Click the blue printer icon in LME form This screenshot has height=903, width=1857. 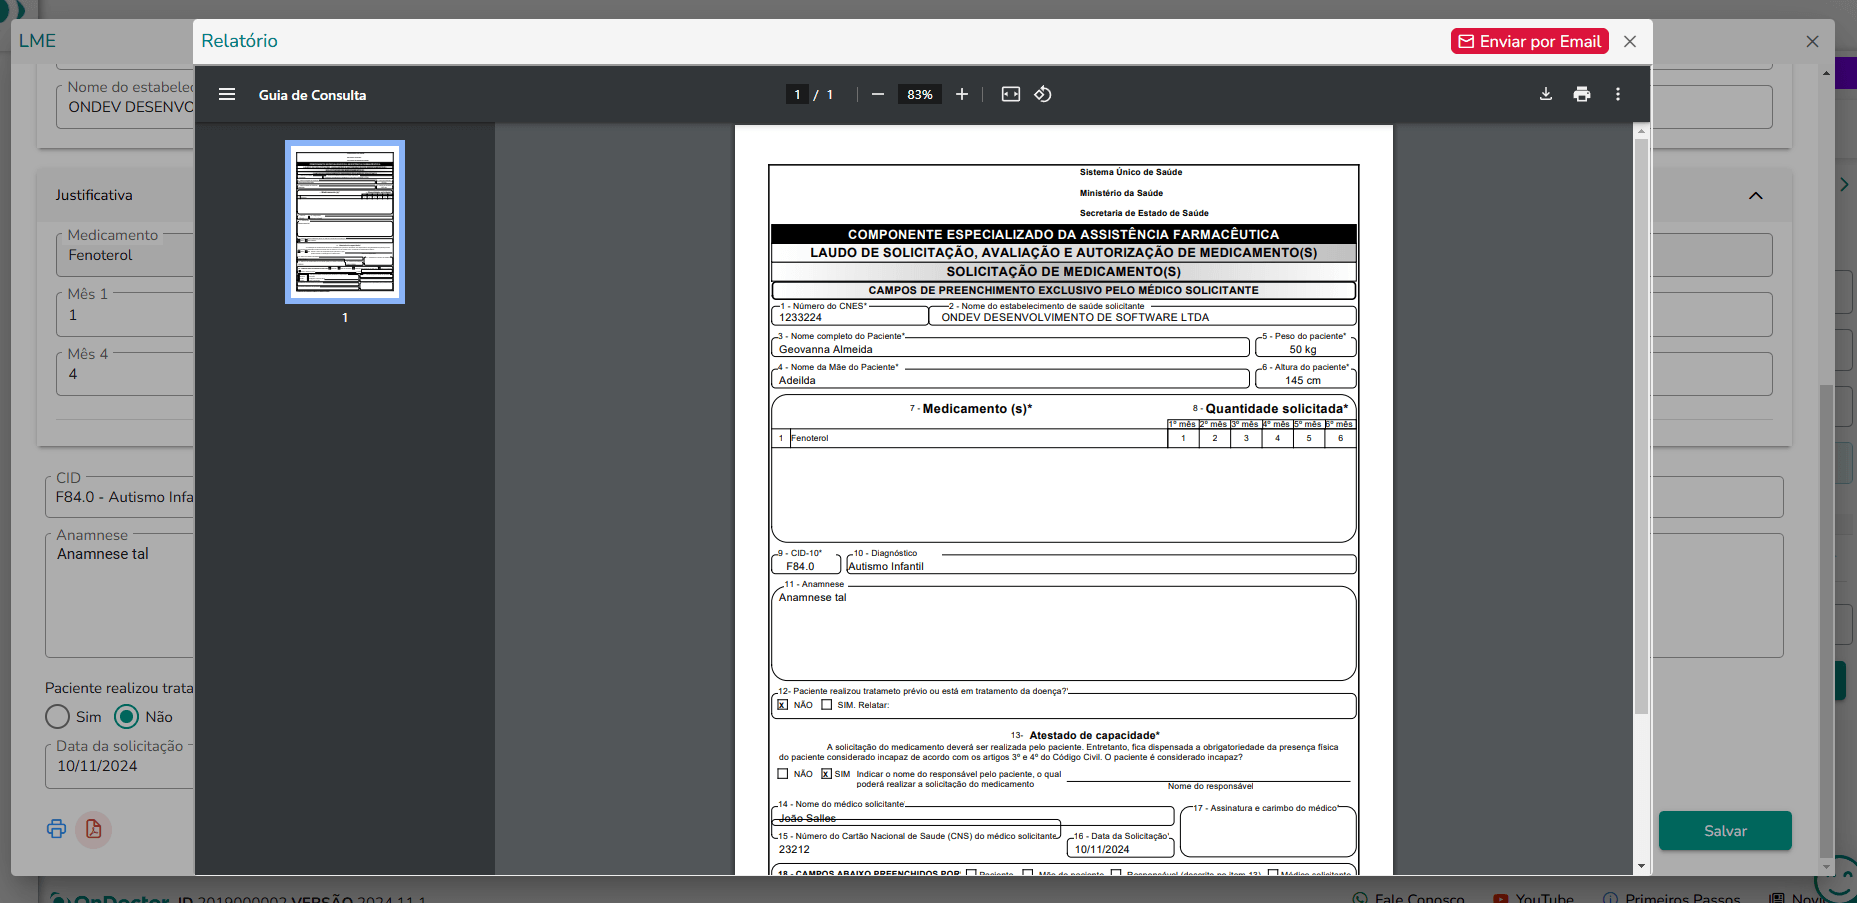pos(57,829)
